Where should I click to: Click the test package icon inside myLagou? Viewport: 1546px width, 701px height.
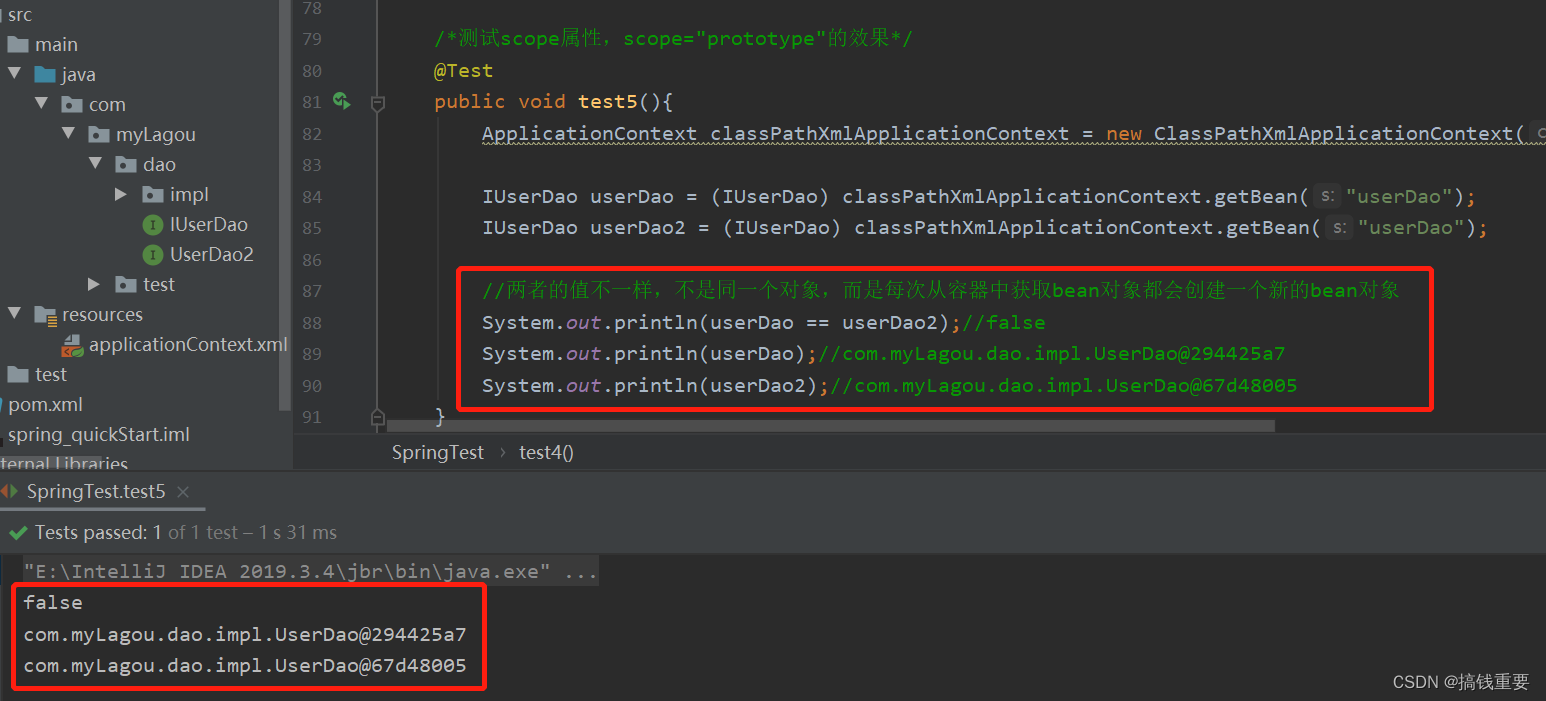(126, 284)
